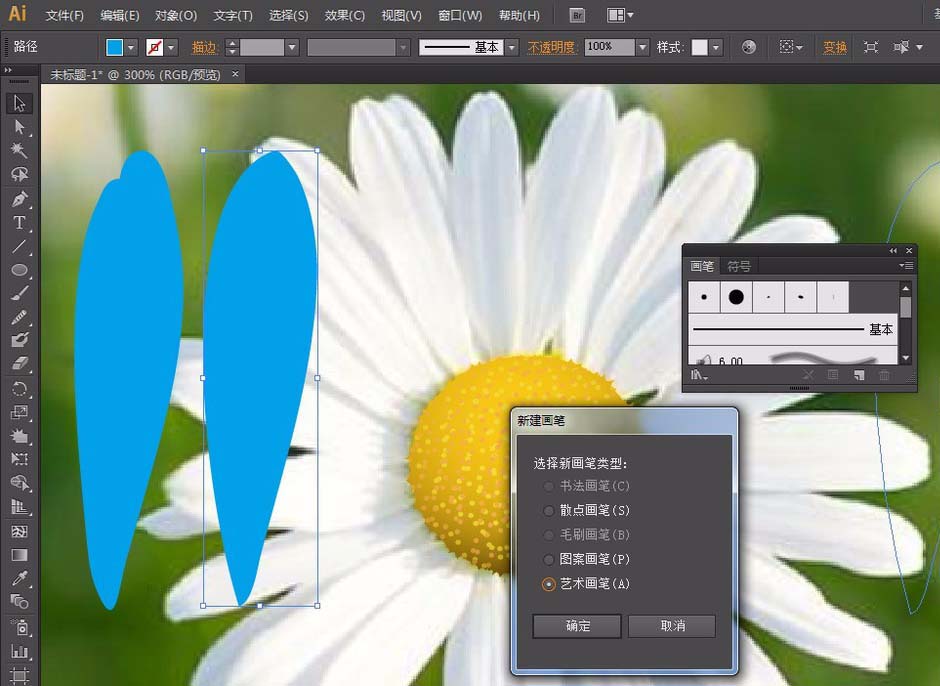
Task: Click the brush panel scrollbar down arrow
Action: click(x=906, y=358)
